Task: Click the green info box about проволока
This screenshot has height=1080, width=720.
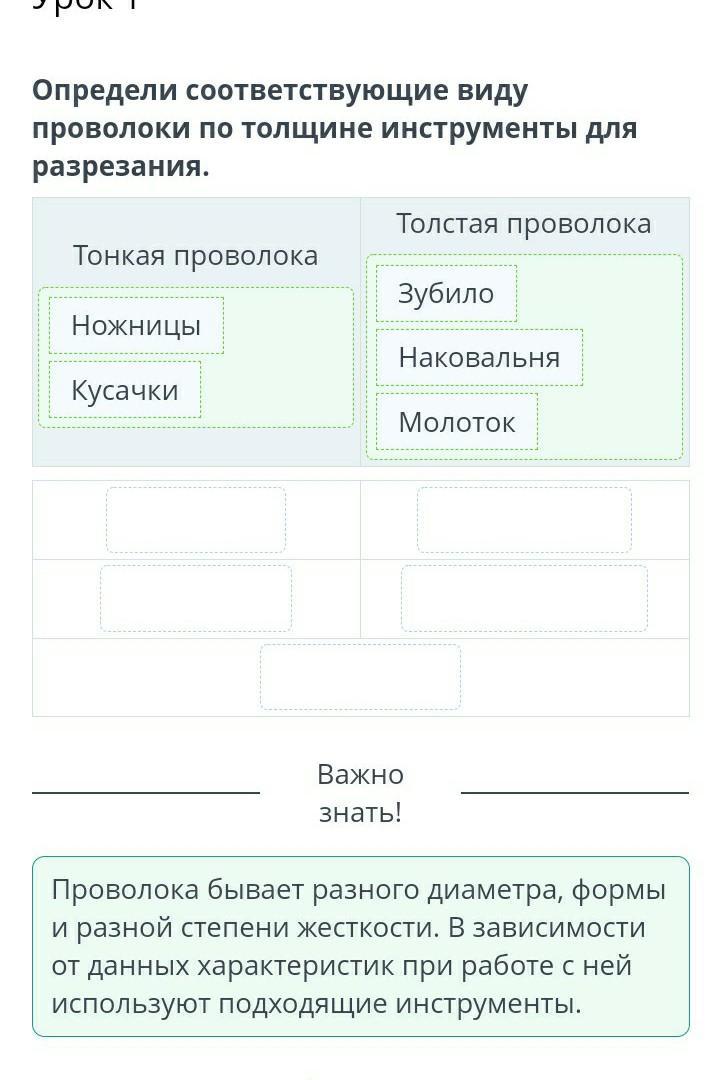Action: (360, 946)
